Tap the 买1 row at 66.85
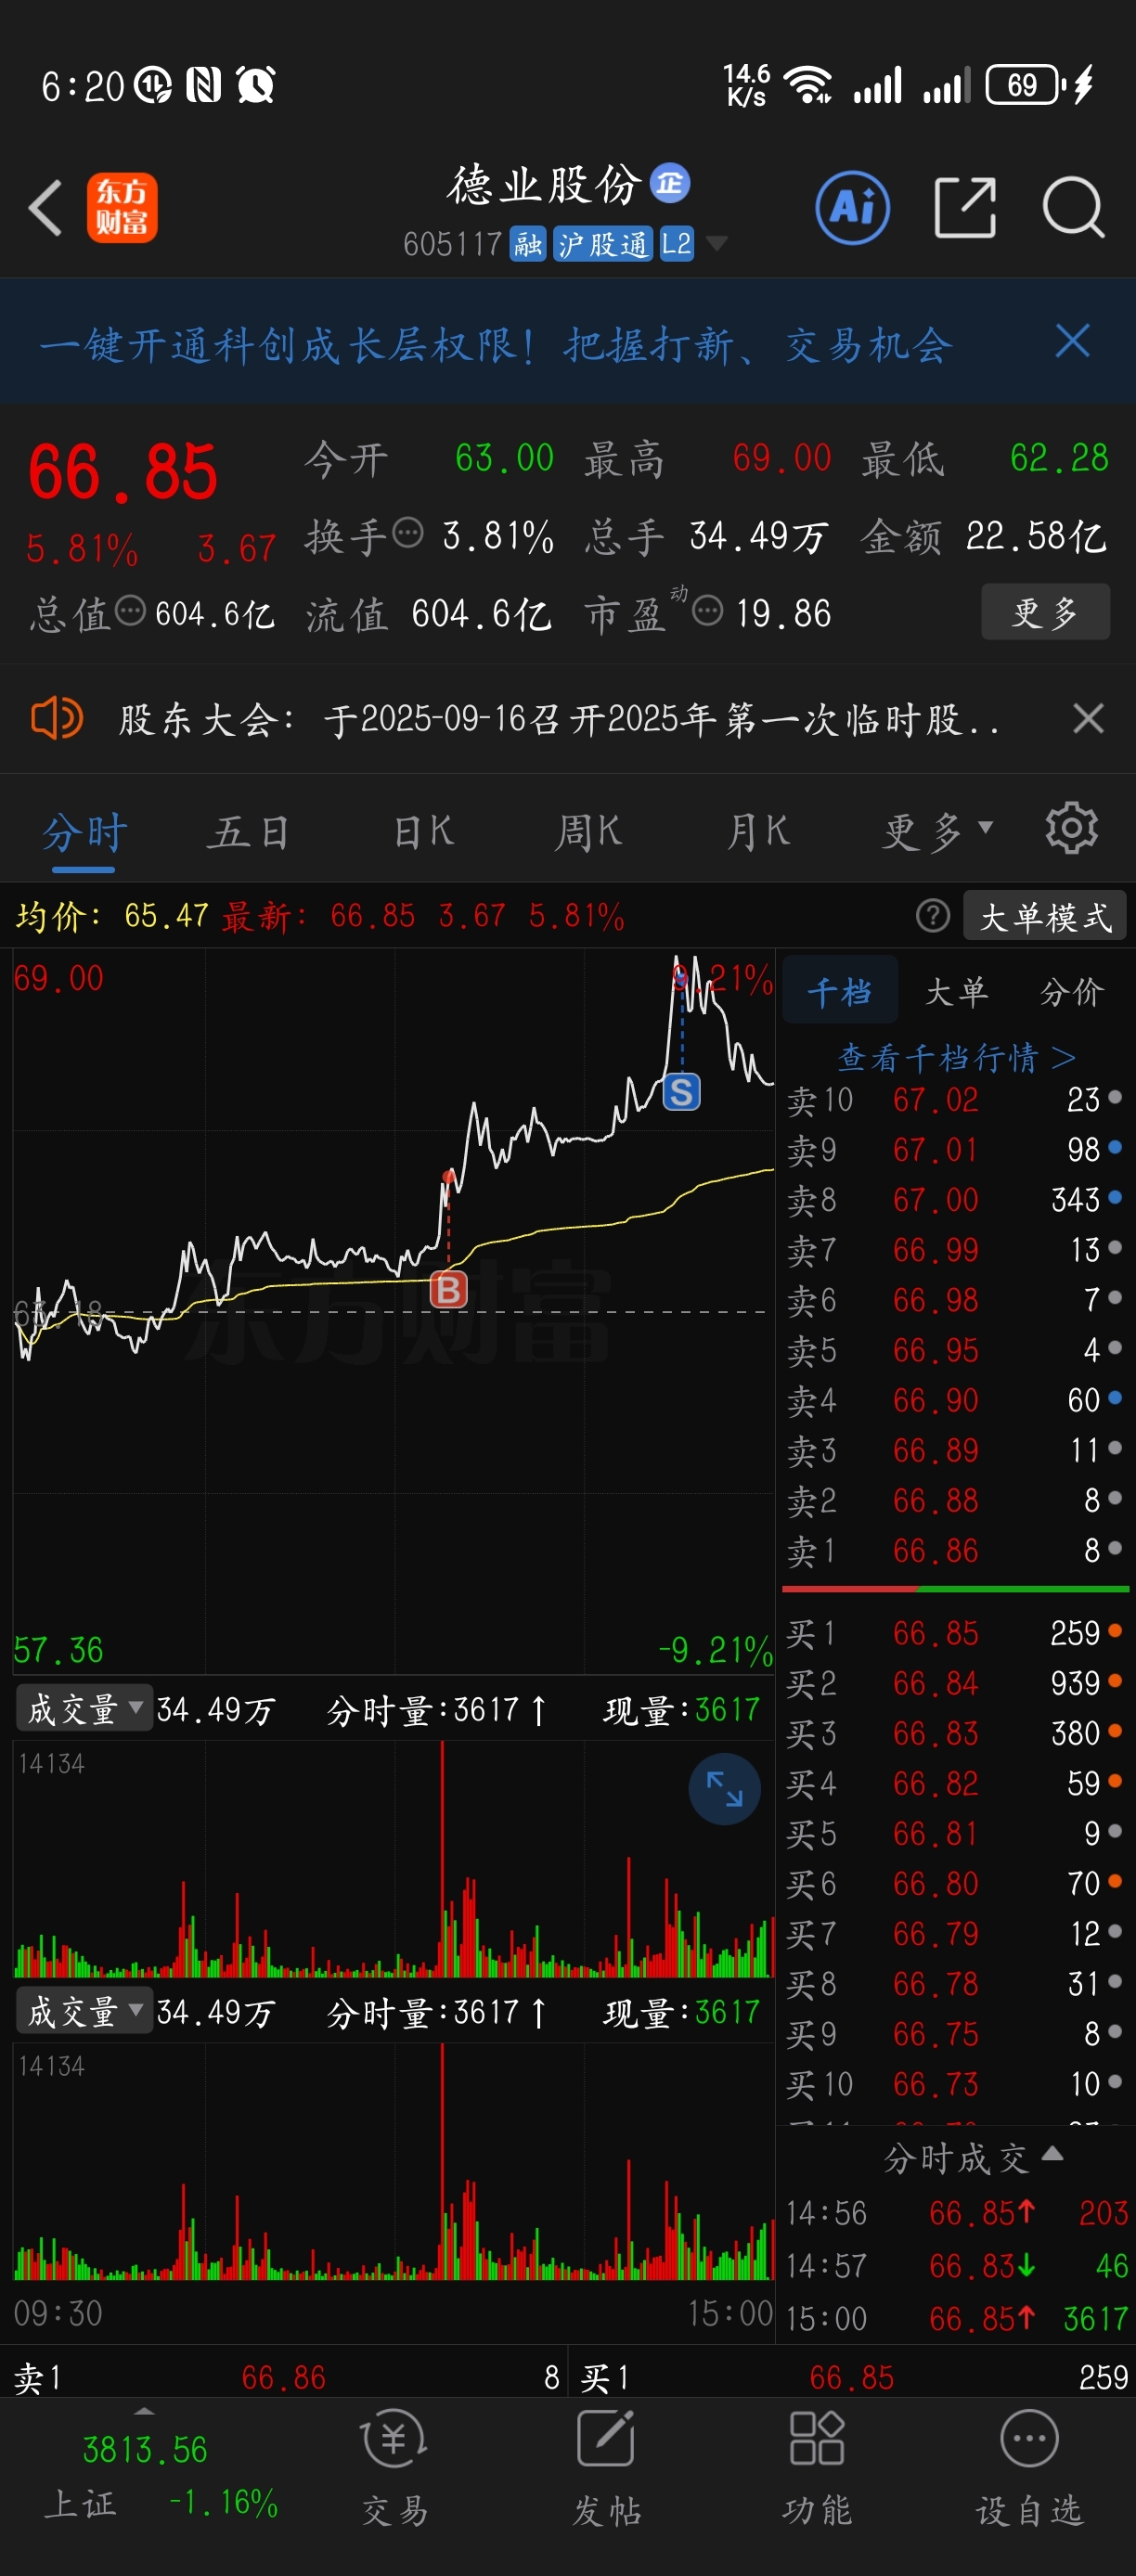1136x2576 pixels. (955, 1633)
